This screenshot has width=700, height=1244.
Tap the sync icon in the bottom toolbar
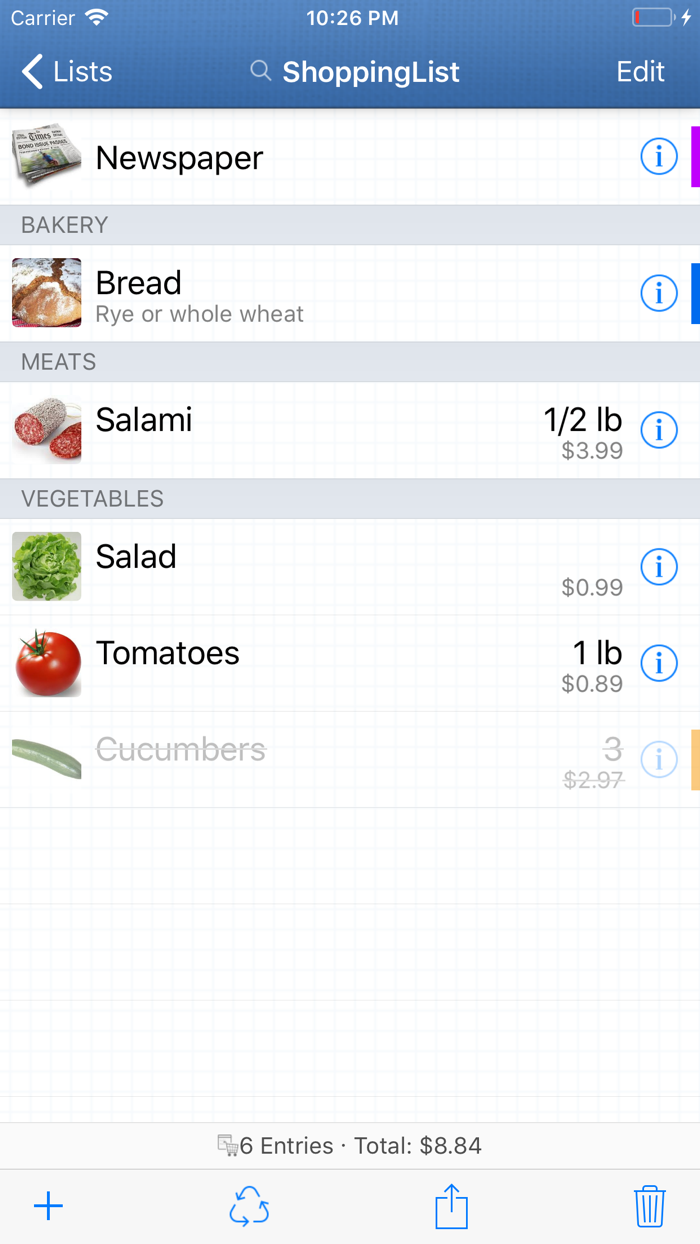pyautogui.click(x=249, y=1206)
